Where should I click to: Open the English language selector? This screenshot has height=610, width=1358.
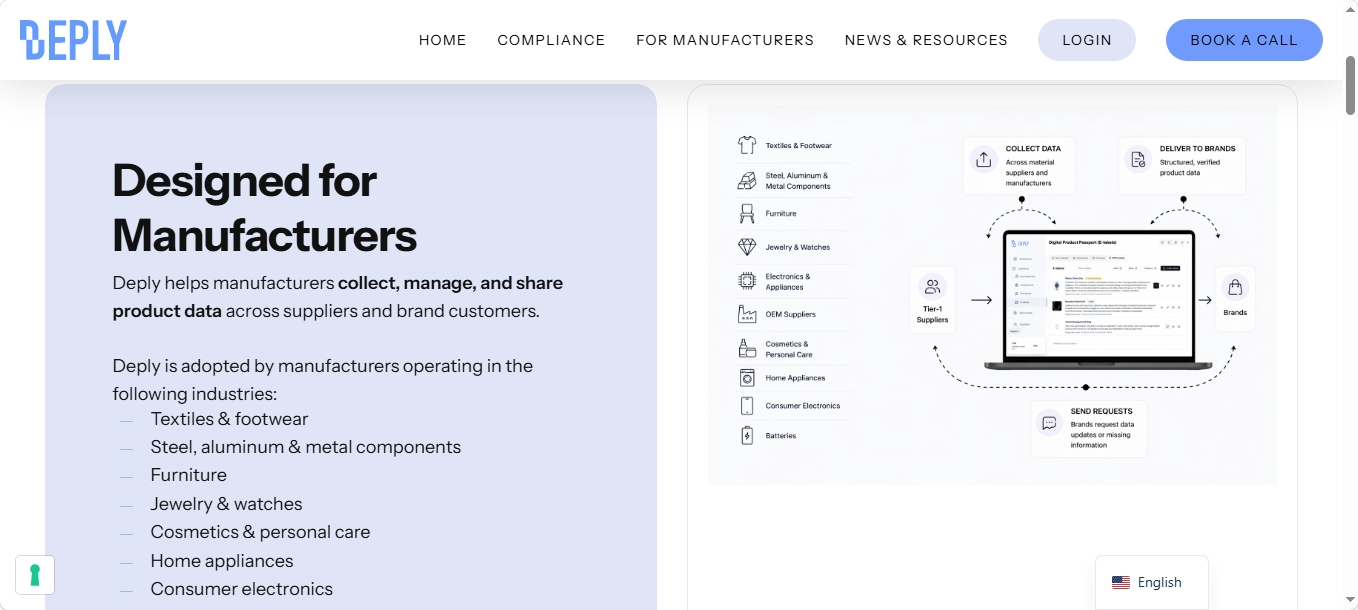point(1152,582)
